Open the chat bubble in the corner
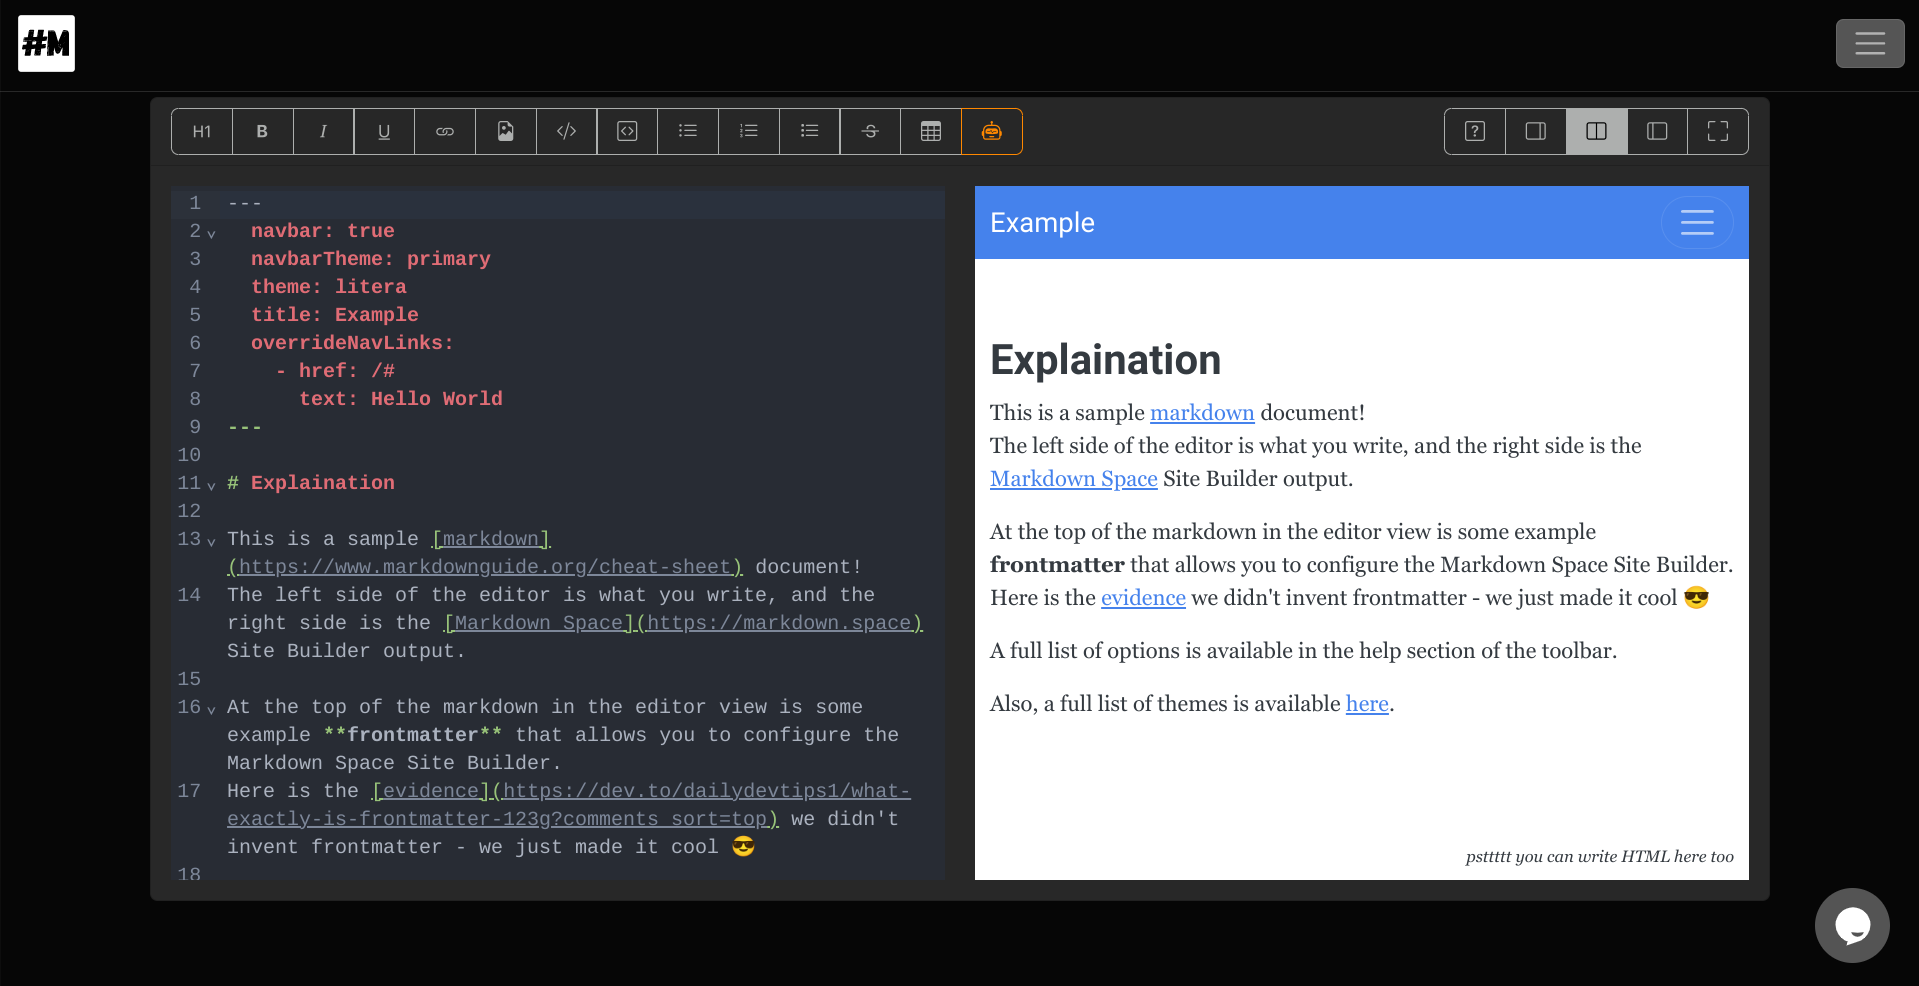This screenshot has height=986, width=1919. pos(1851,925)
